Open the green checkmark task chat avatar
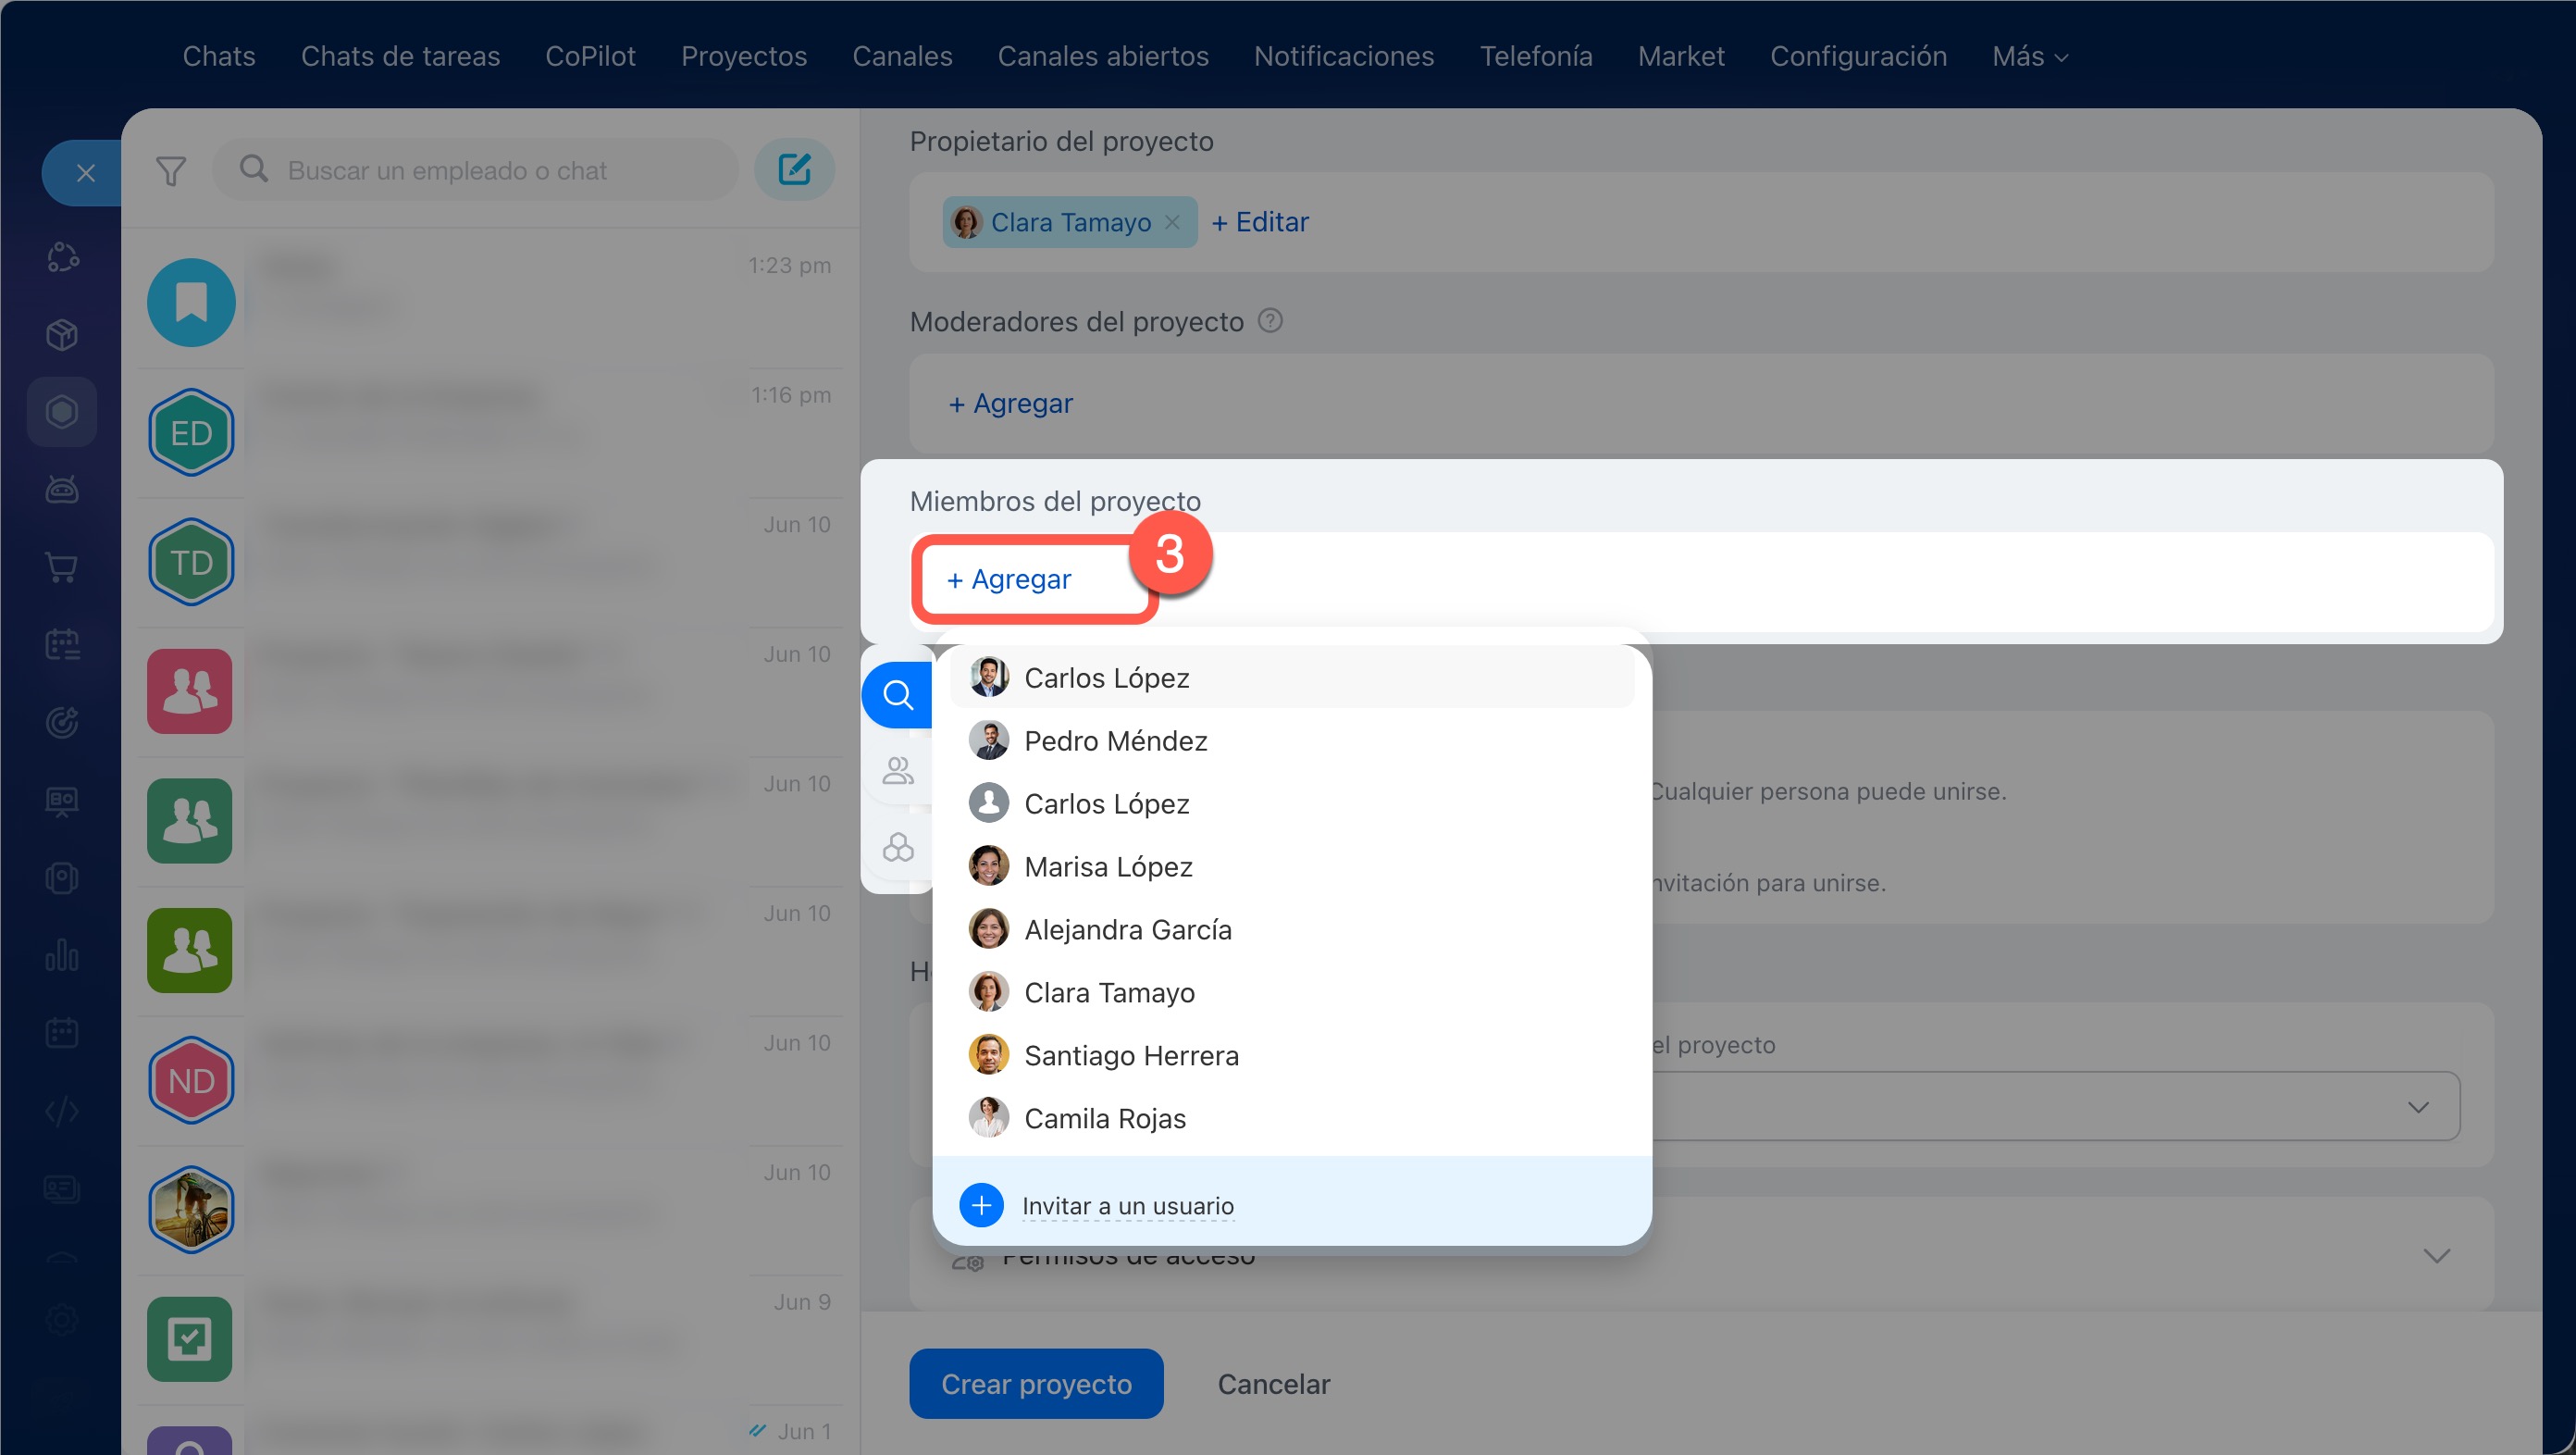 coord(190,1339)
